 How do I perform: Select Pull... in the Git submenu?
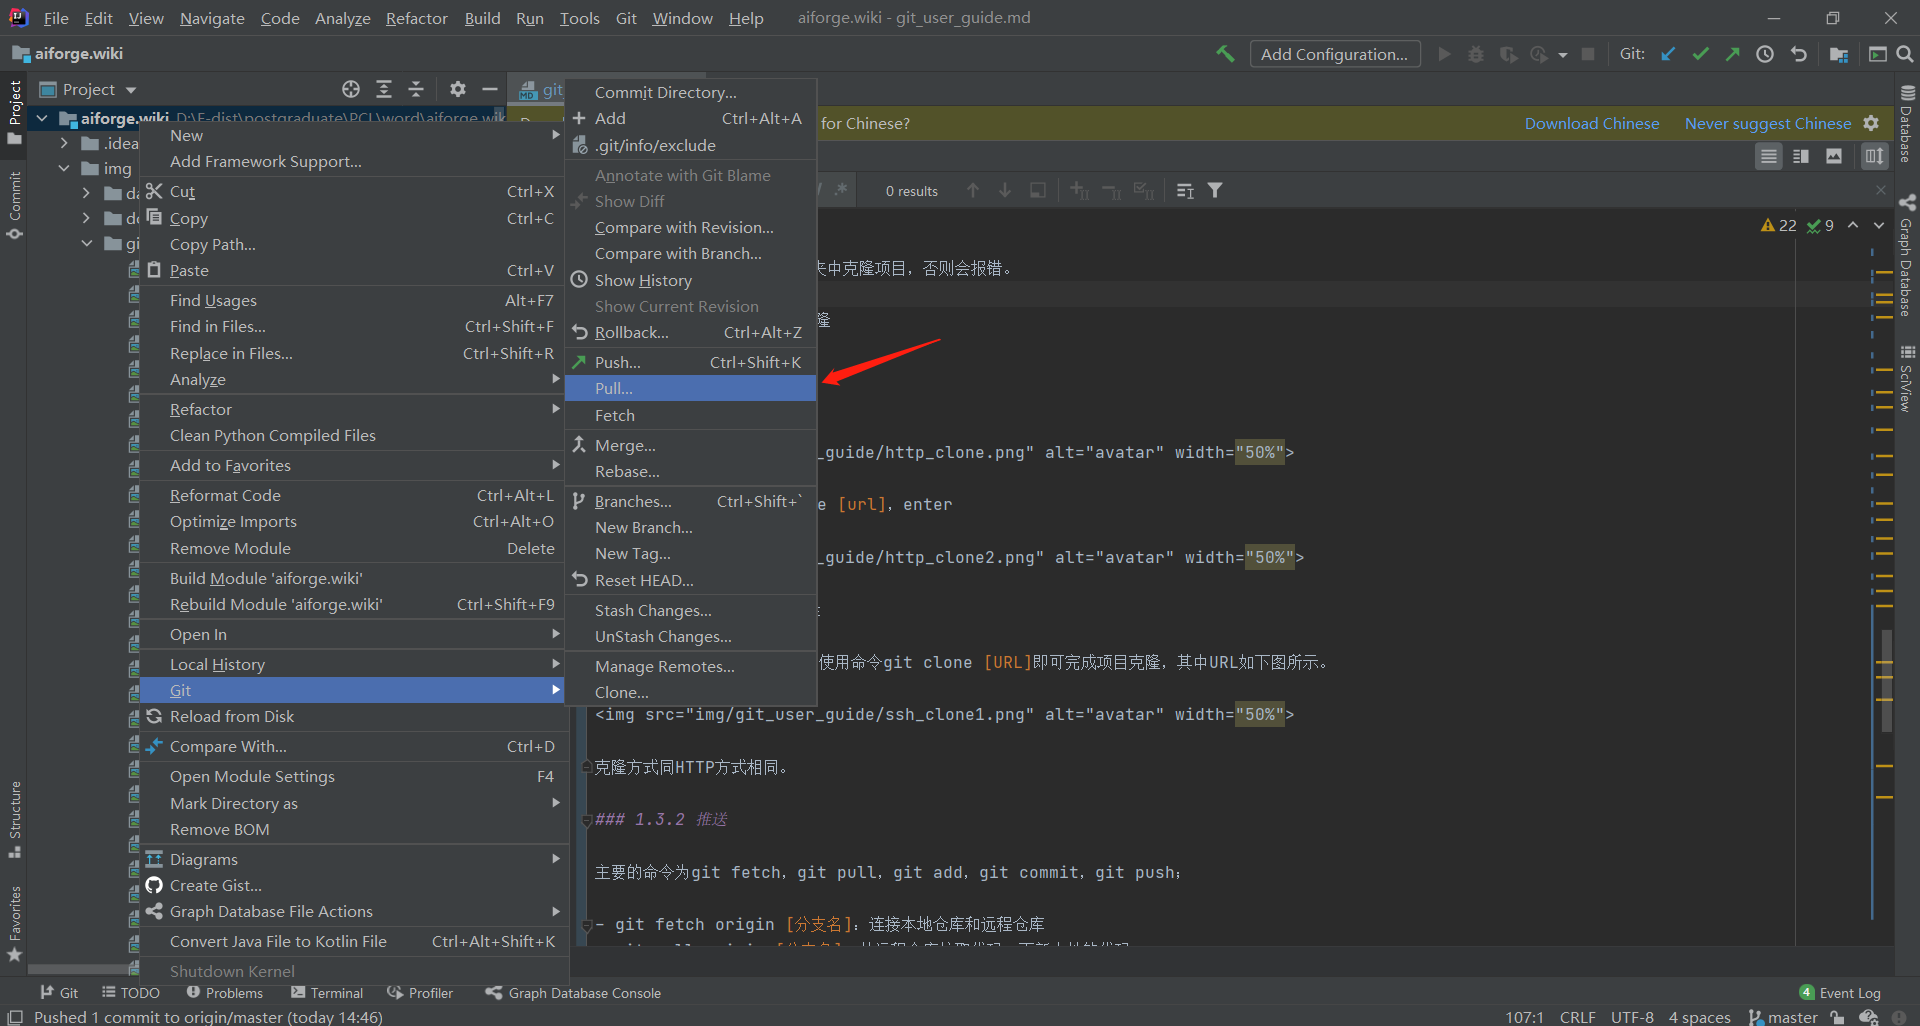click(x=691, y=388)
